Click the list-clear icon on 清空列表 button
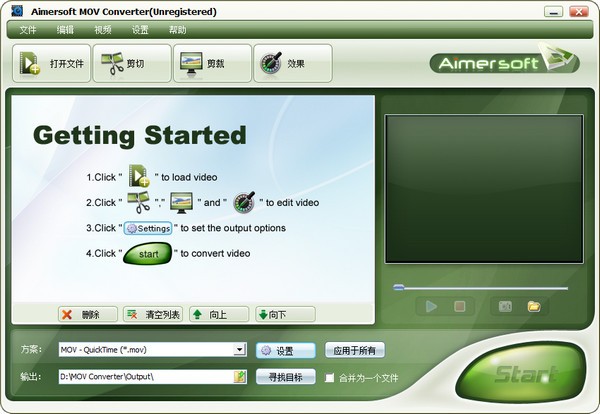This screenshot has width=600, height=414. coord(132,315)
